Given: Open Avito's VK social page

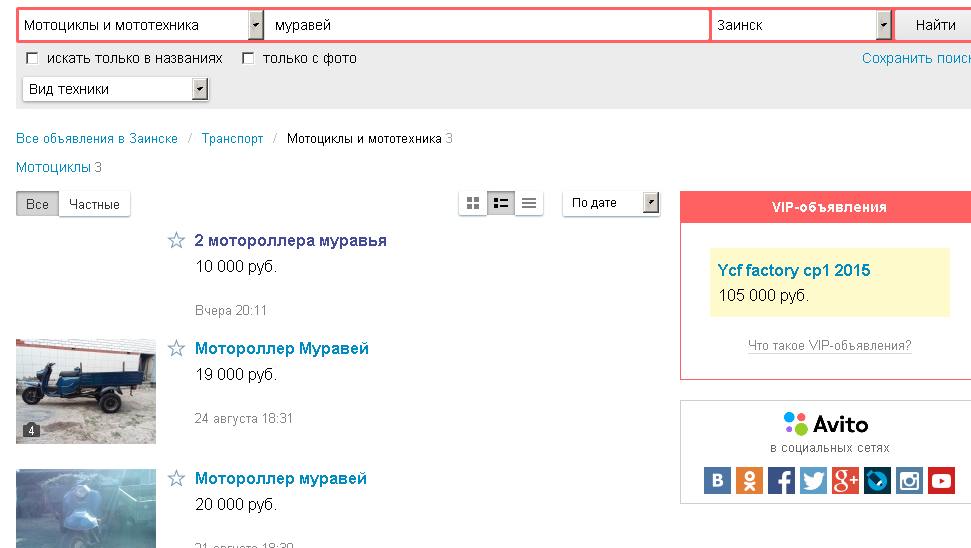Looking at the screenshot, I should (717, 481).
